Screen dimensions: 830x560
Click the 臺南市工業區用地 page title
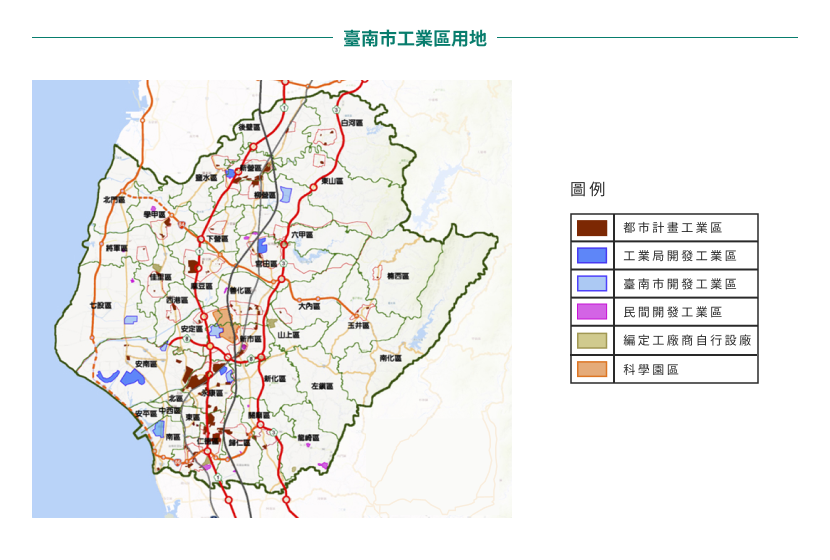(414, 38)
